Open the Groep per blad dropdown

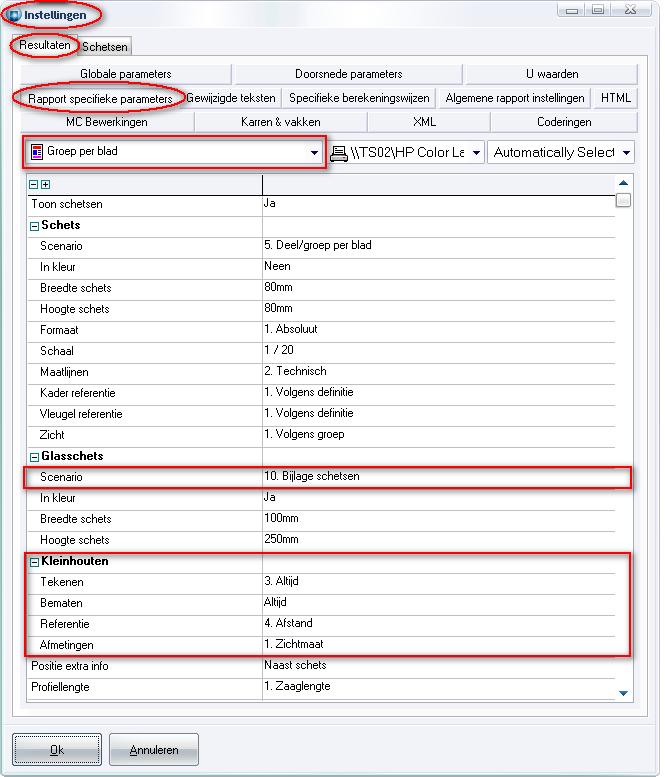(314, 152)
